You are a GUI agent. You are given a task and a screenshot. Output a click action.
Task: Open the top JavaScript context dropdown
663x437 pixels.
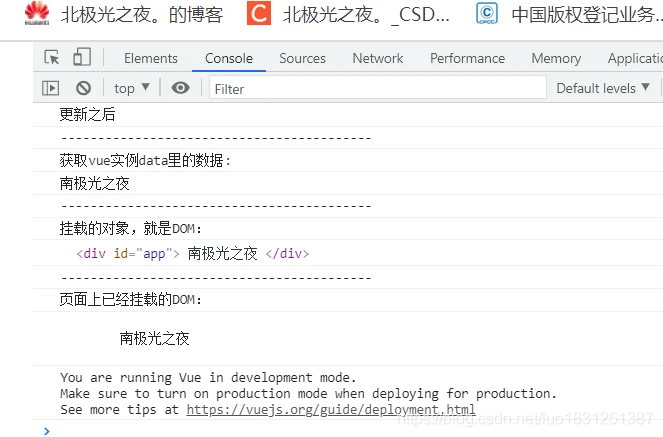click(132, 88)
